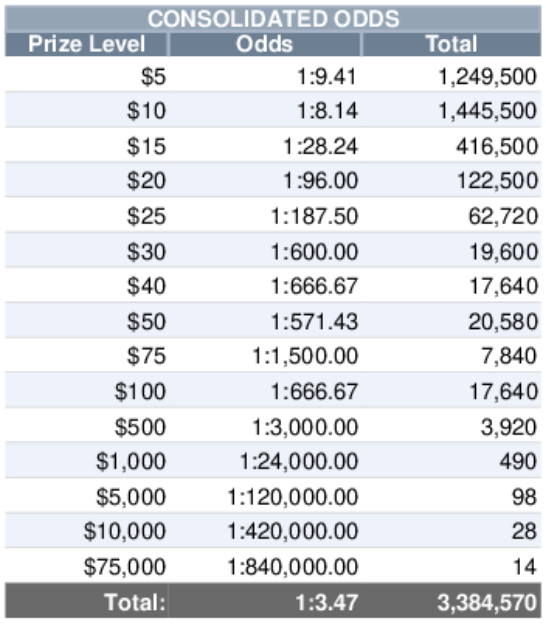The width and height of the screenshot is (546, 625).
Task: Click the Odds column header
Action: 265,44
